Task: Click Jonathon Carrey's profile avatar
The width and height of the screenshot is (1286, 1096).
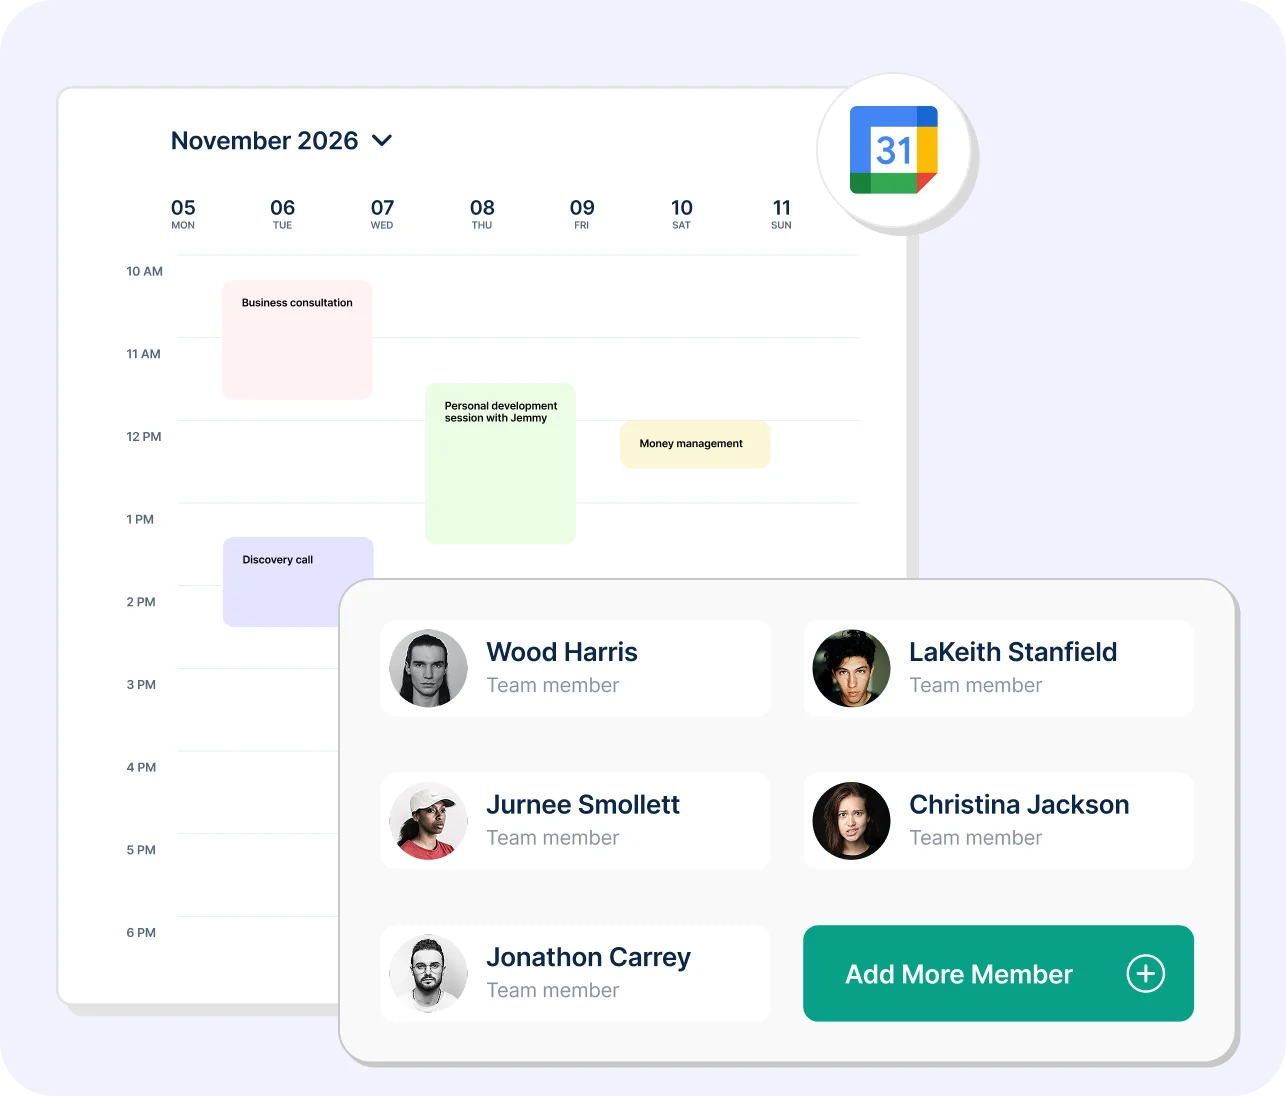Action: (x=428, y=973)
